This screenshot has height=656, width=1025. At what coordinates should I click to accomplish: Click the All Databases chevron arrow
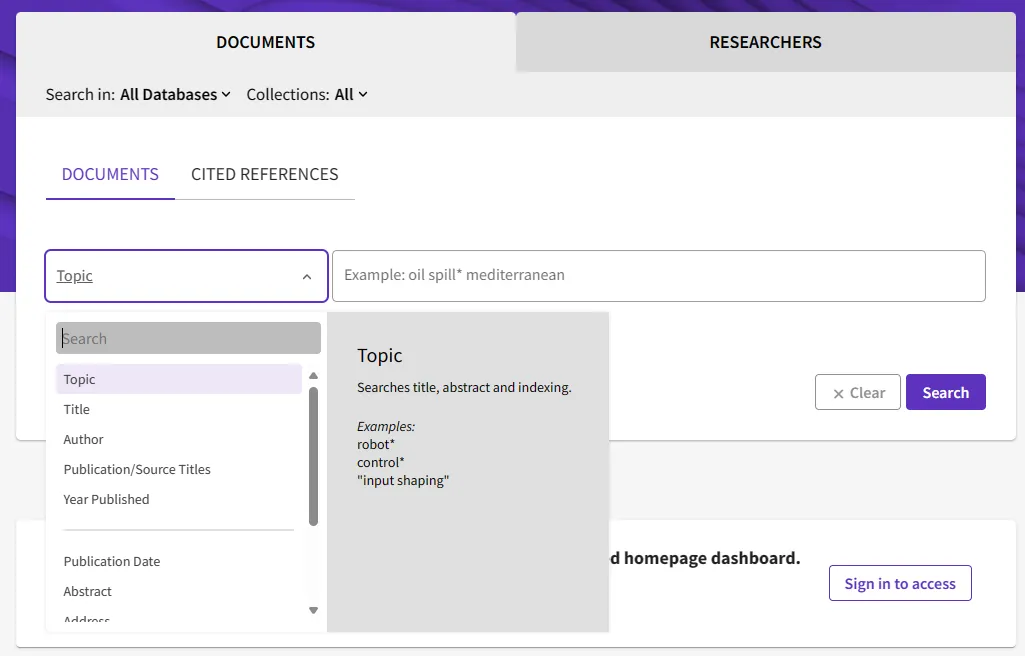coord(226,95)
